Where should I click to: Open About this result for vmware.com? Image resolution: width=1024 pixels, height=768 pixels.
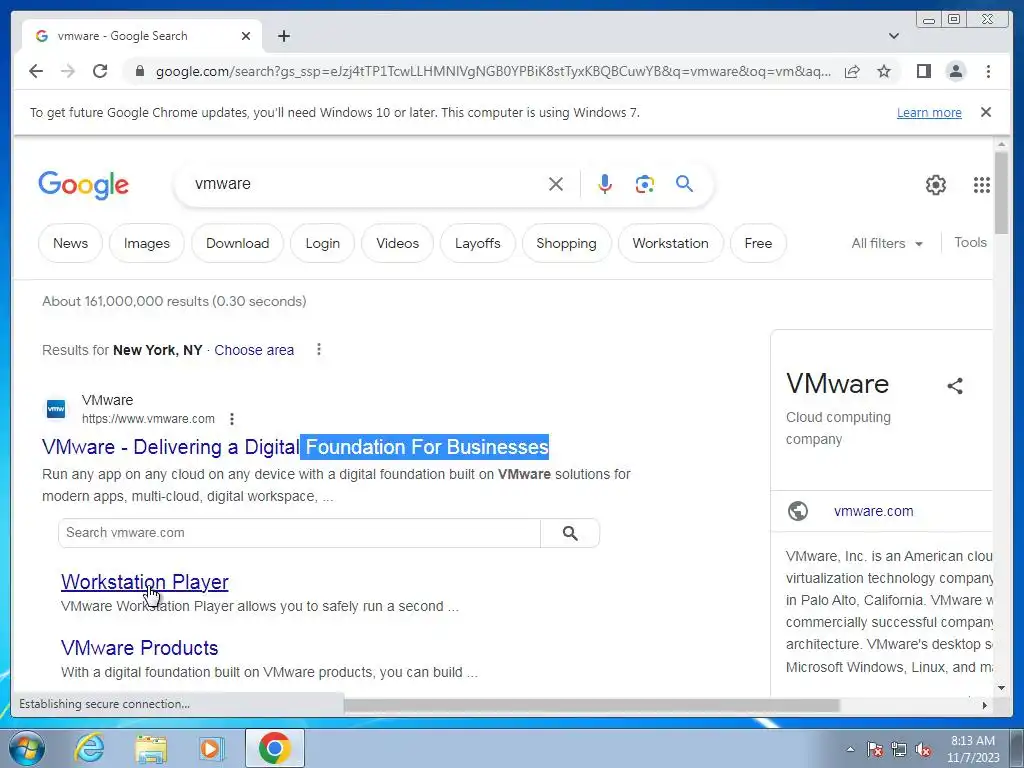pyautogui.click(x=232, y=419)
